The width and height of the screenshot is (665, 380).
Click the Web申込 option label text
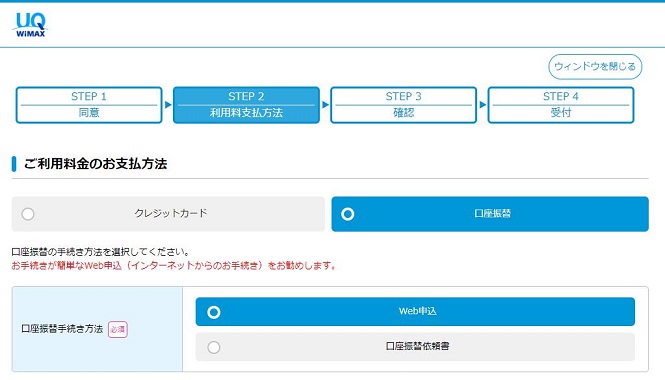pyautogui.click(x=417, y=311)
